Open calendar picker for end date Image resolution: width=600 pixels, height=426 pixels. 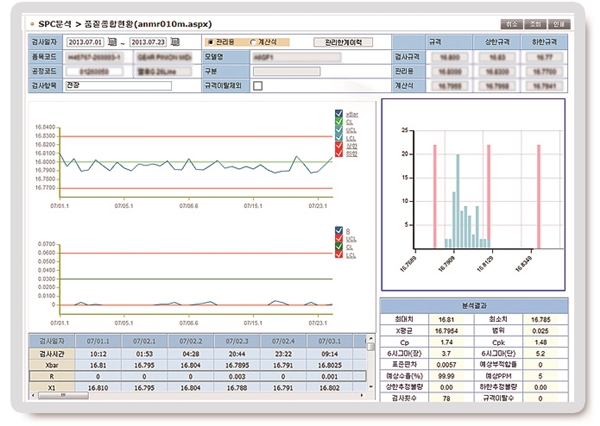click(176, 44)
